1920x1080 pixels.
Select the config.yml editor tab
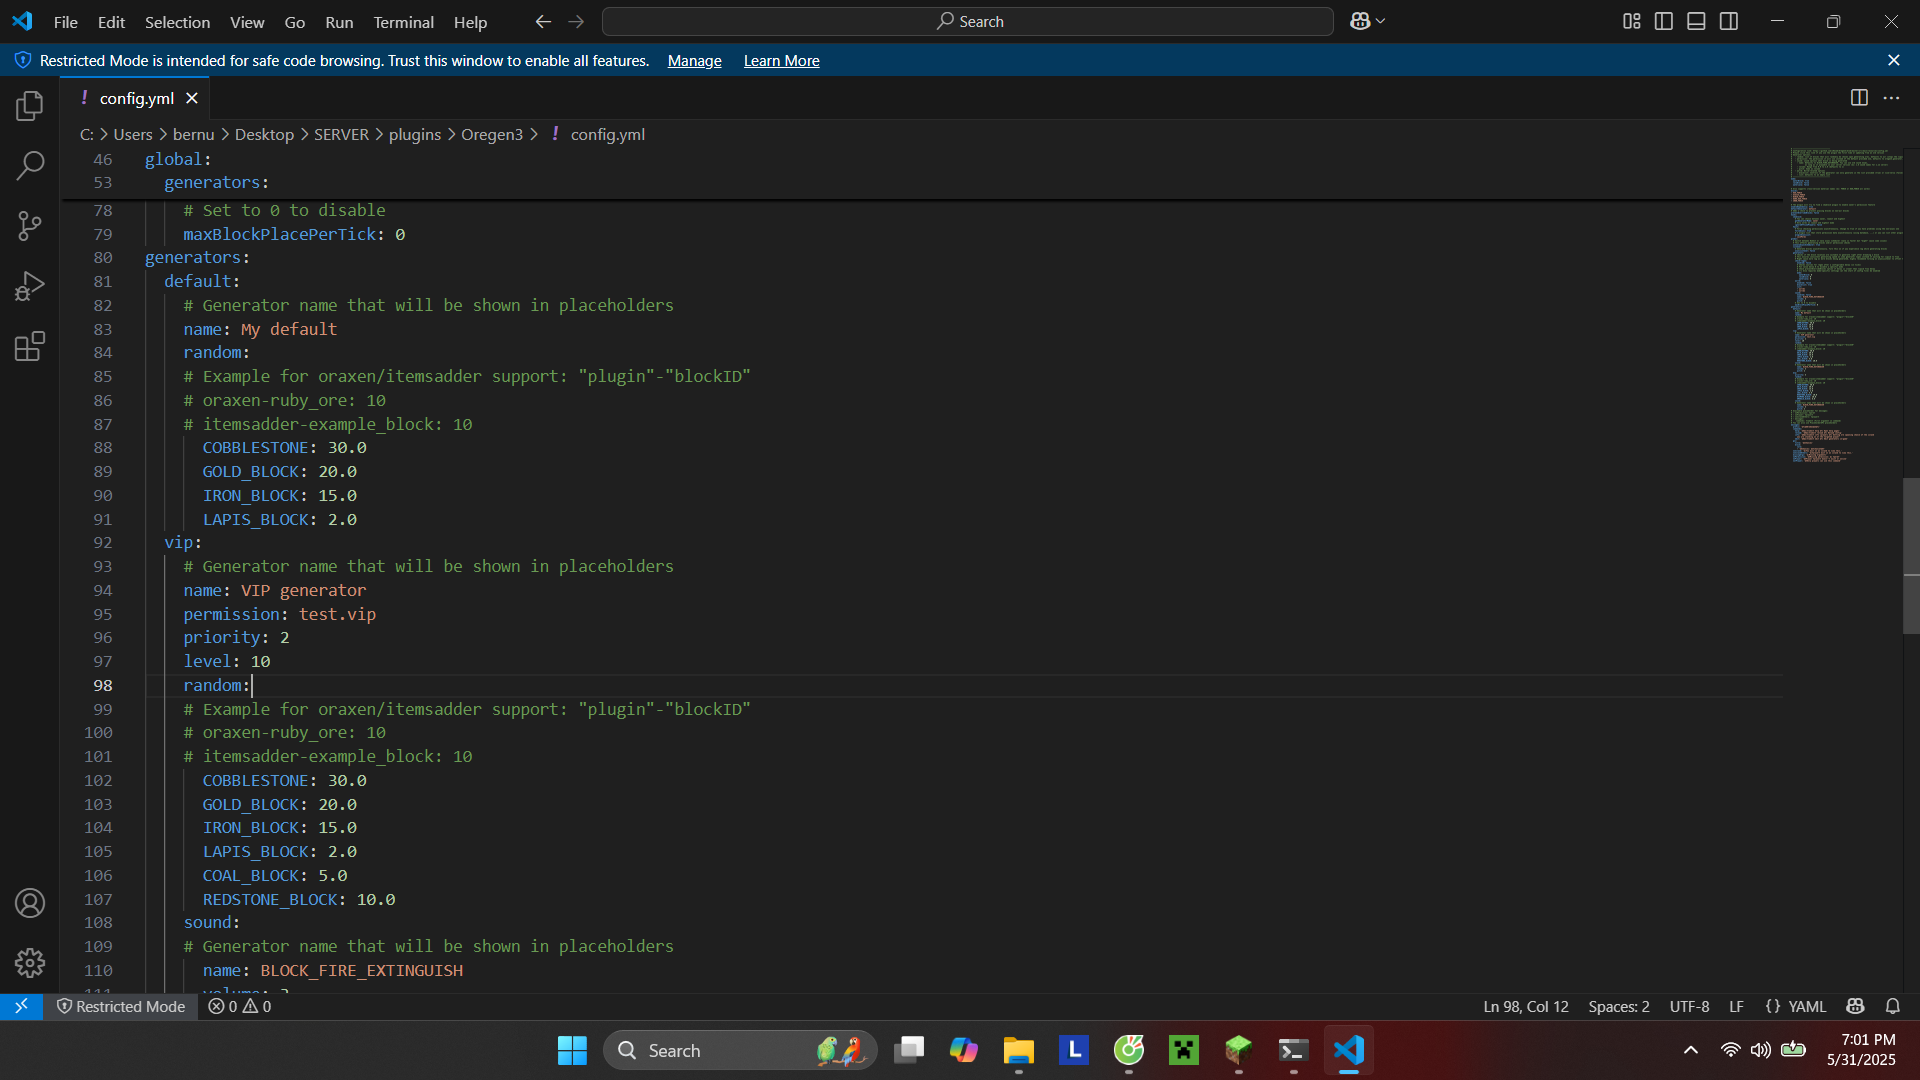(136, 98)
